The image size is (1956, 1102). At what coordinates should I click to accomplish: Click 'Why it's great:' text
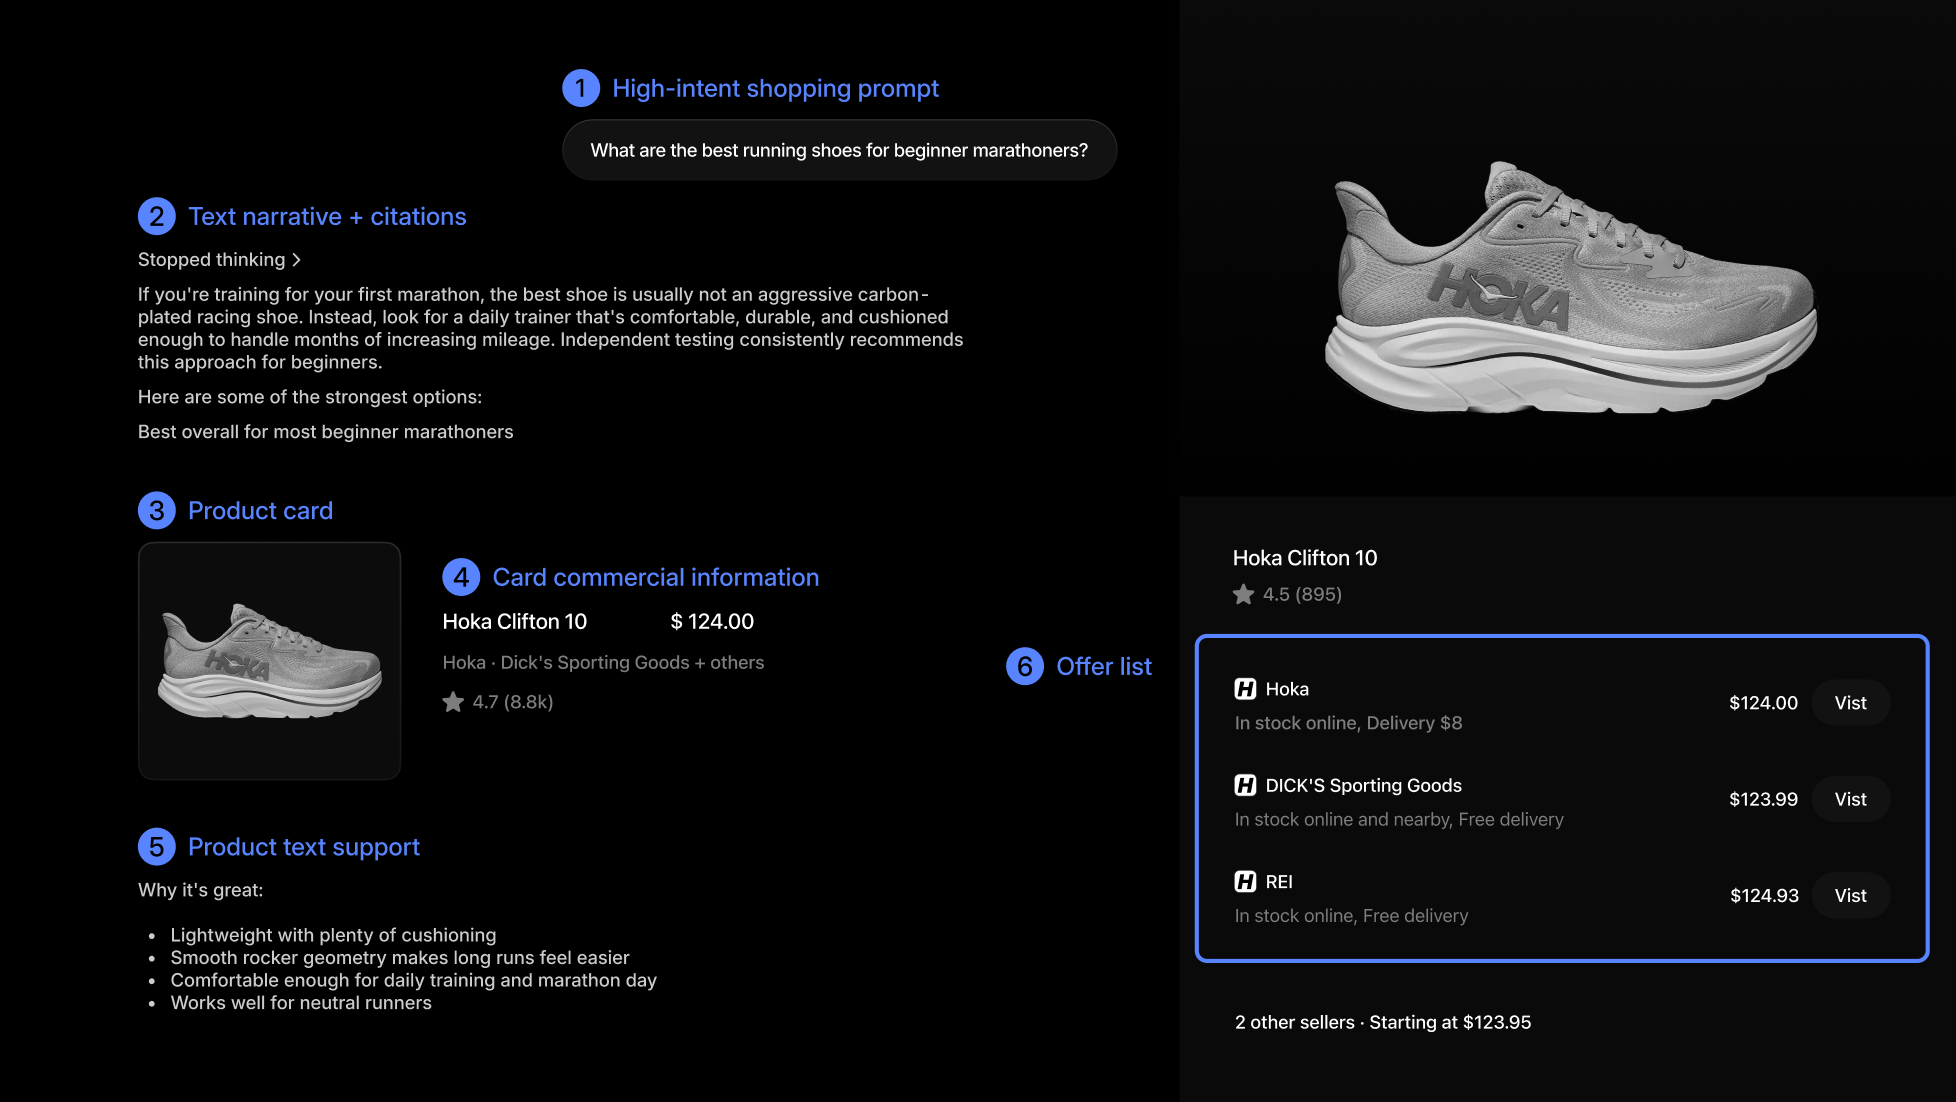(x=201, y=890)
